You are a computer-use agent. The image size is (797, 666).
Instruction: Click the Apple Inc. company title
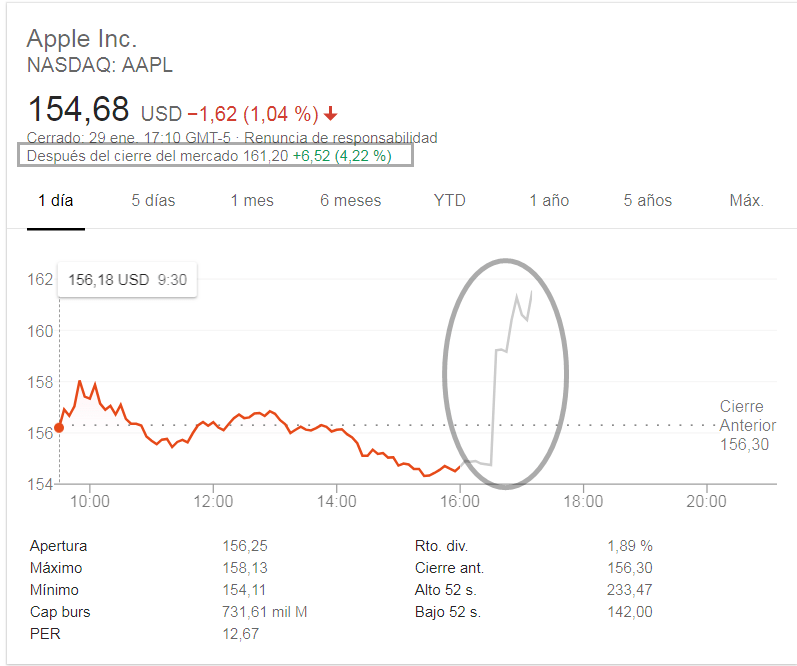(x=81, y=39)
